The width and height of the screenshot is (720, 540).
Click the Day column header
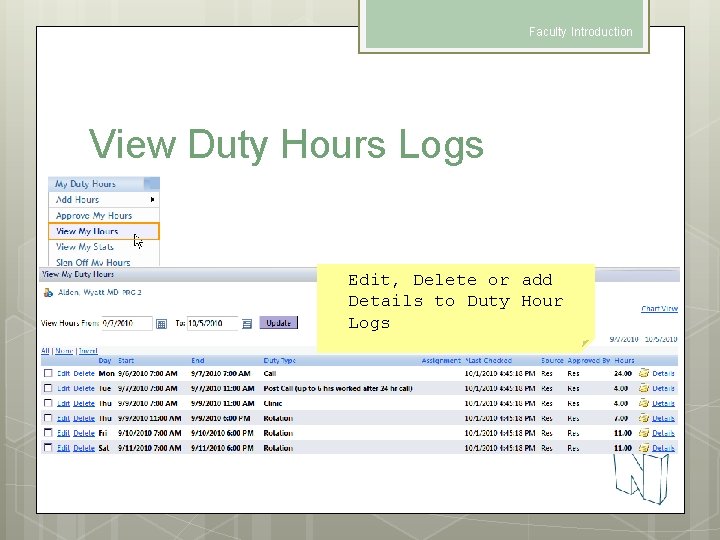[105, 361]
